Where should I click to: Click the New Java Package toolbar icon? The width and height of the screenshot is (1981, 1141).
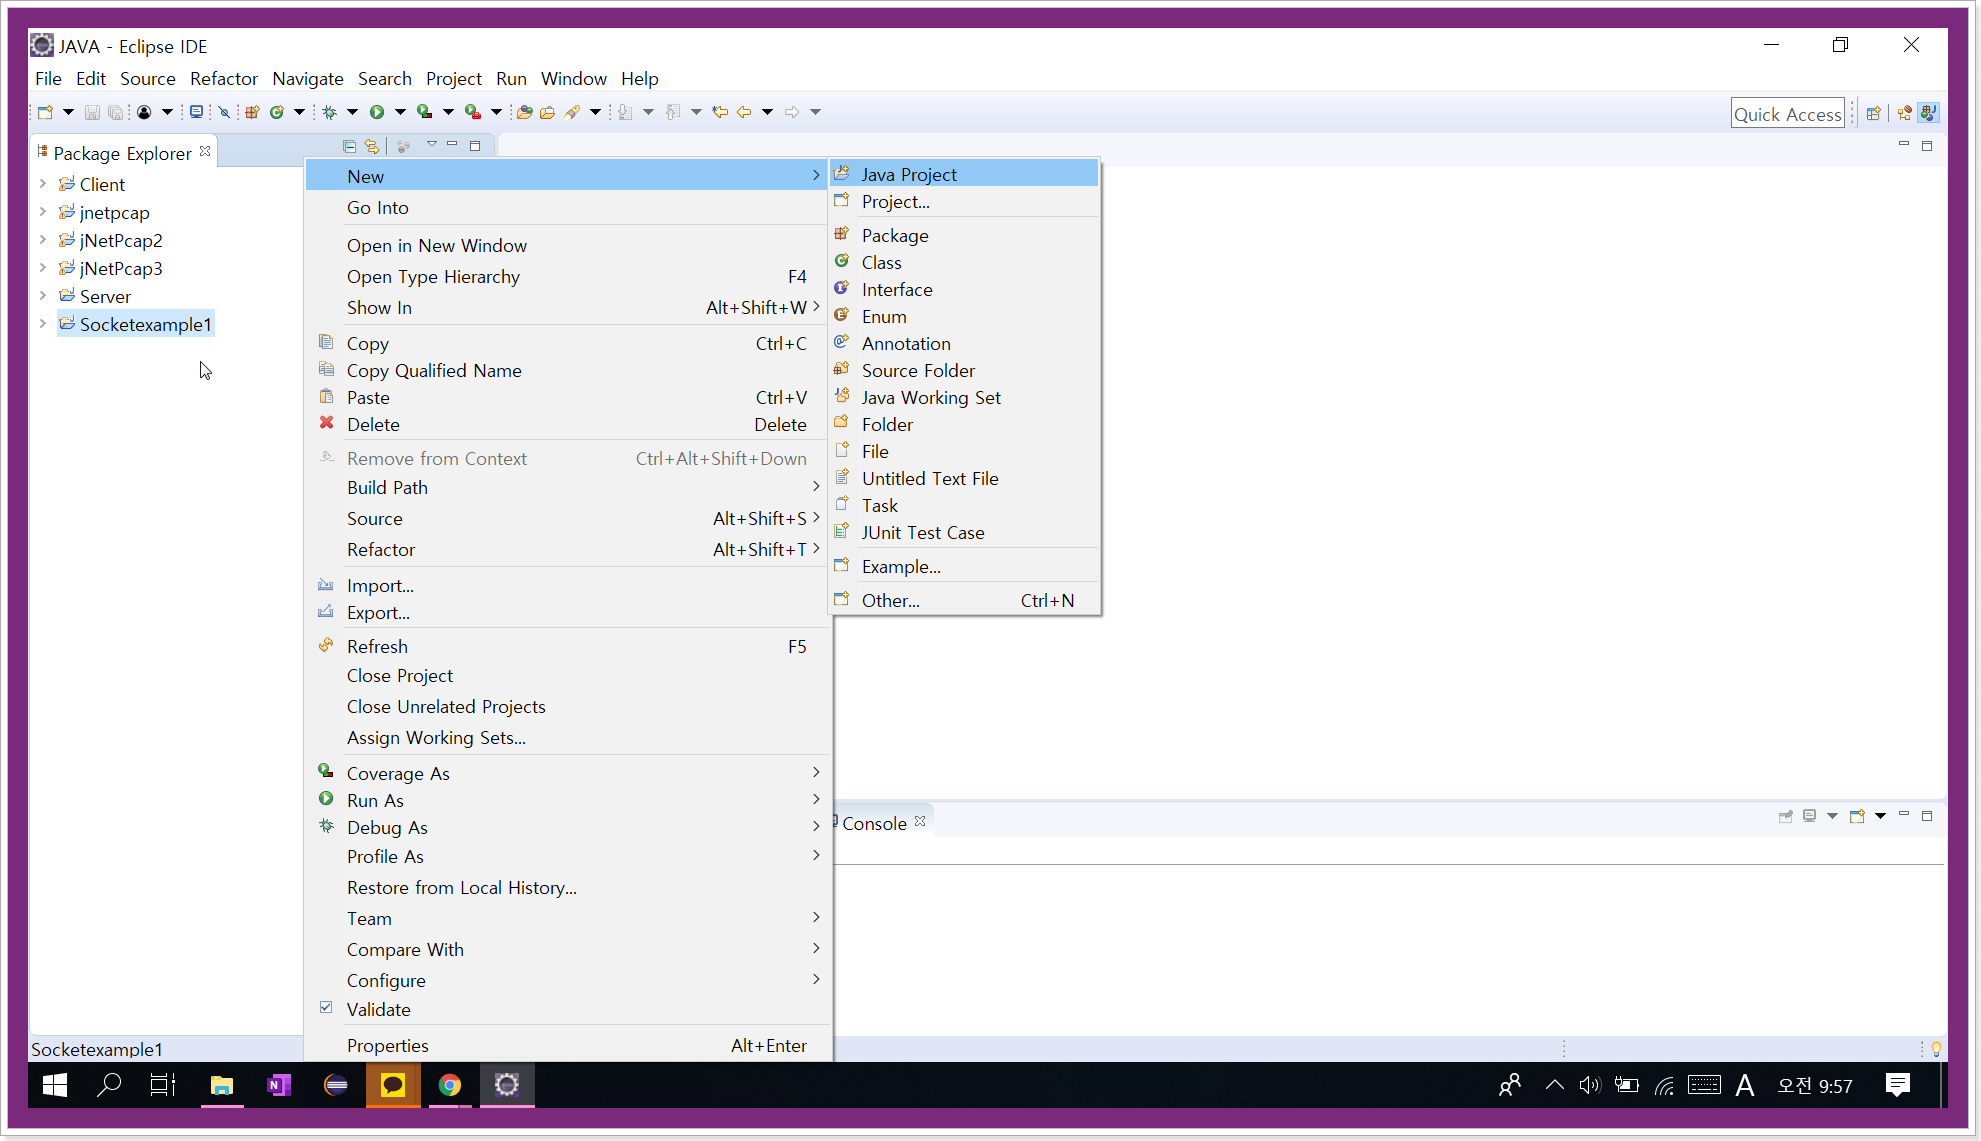click(252, 112)
